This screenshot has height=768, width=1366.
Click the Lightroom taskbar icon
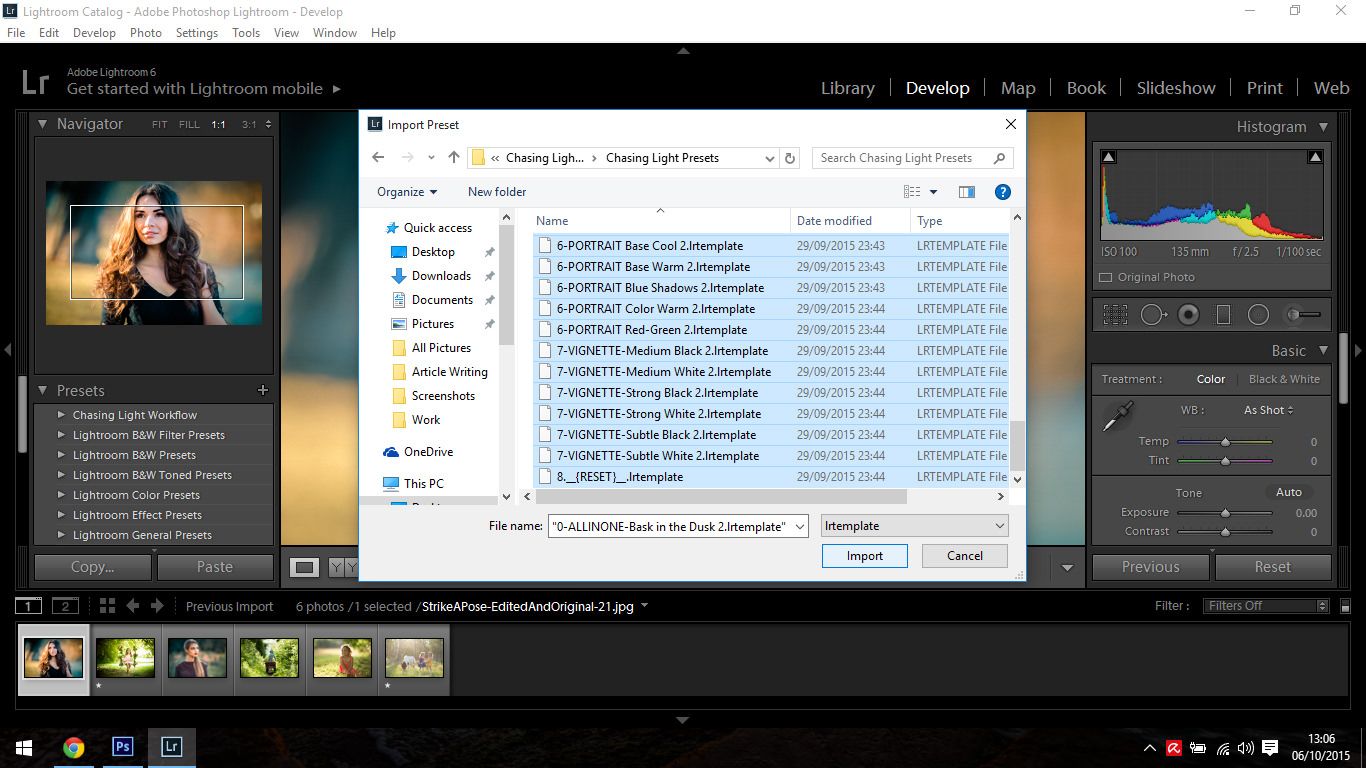(171, 747)
